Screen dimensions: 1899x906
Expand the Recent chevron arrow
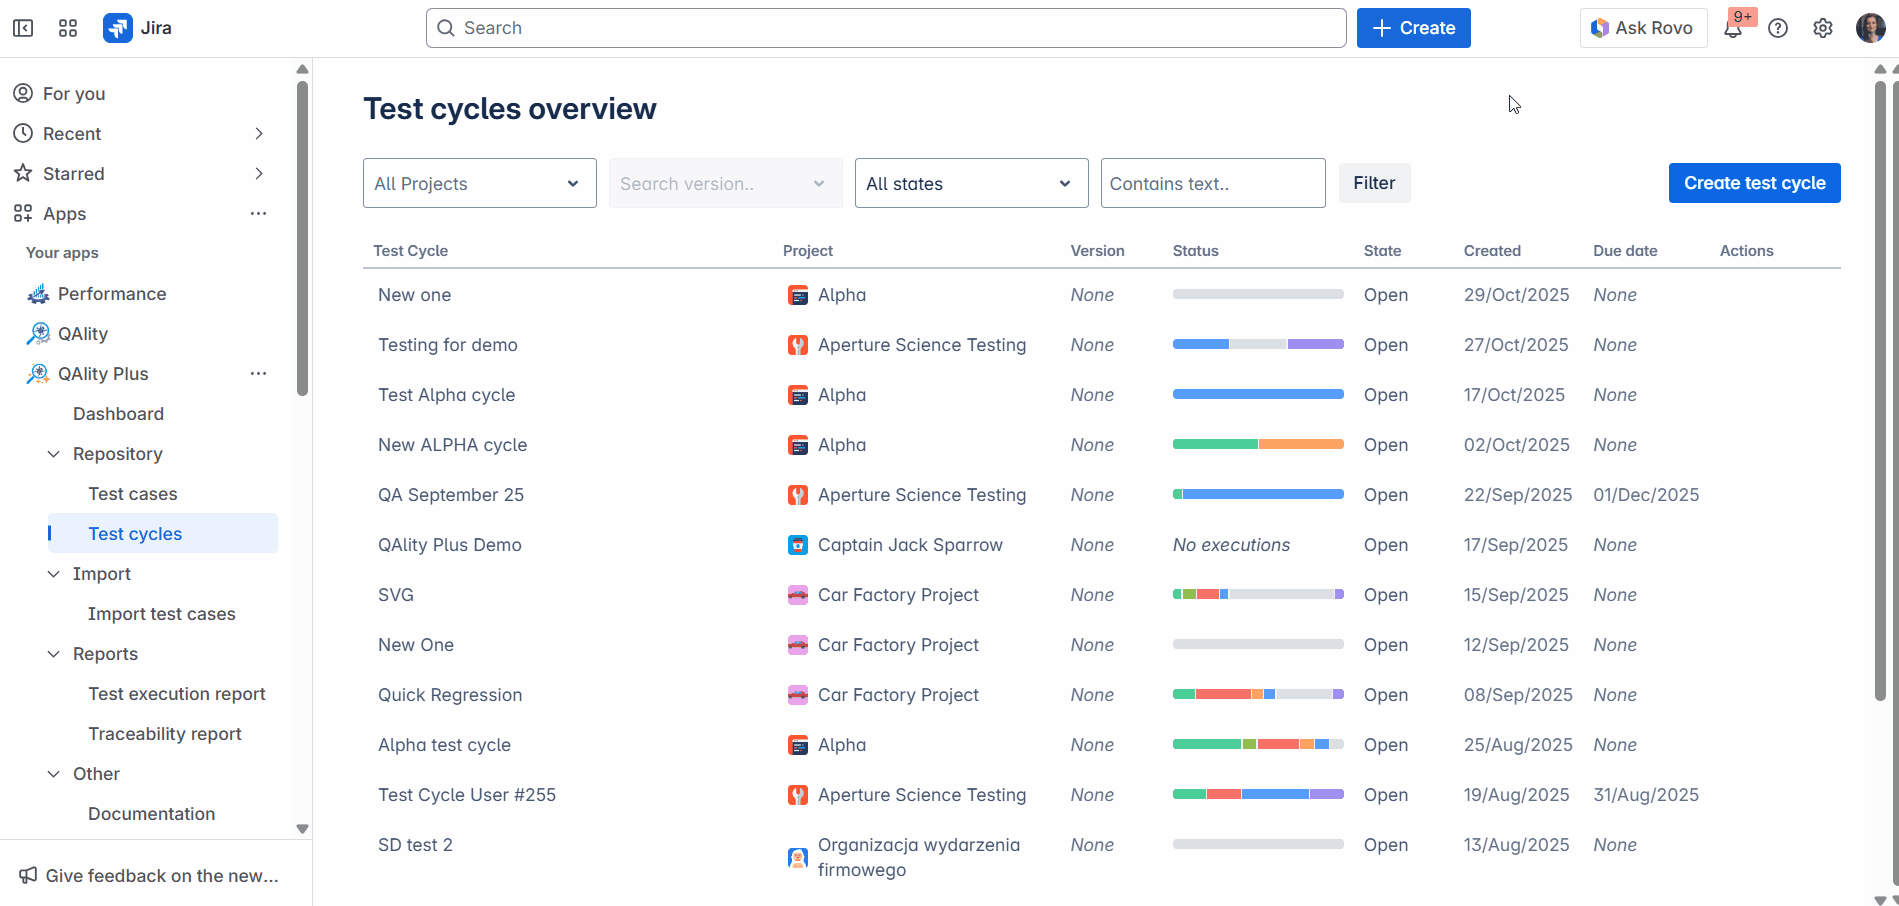[259, 134]
